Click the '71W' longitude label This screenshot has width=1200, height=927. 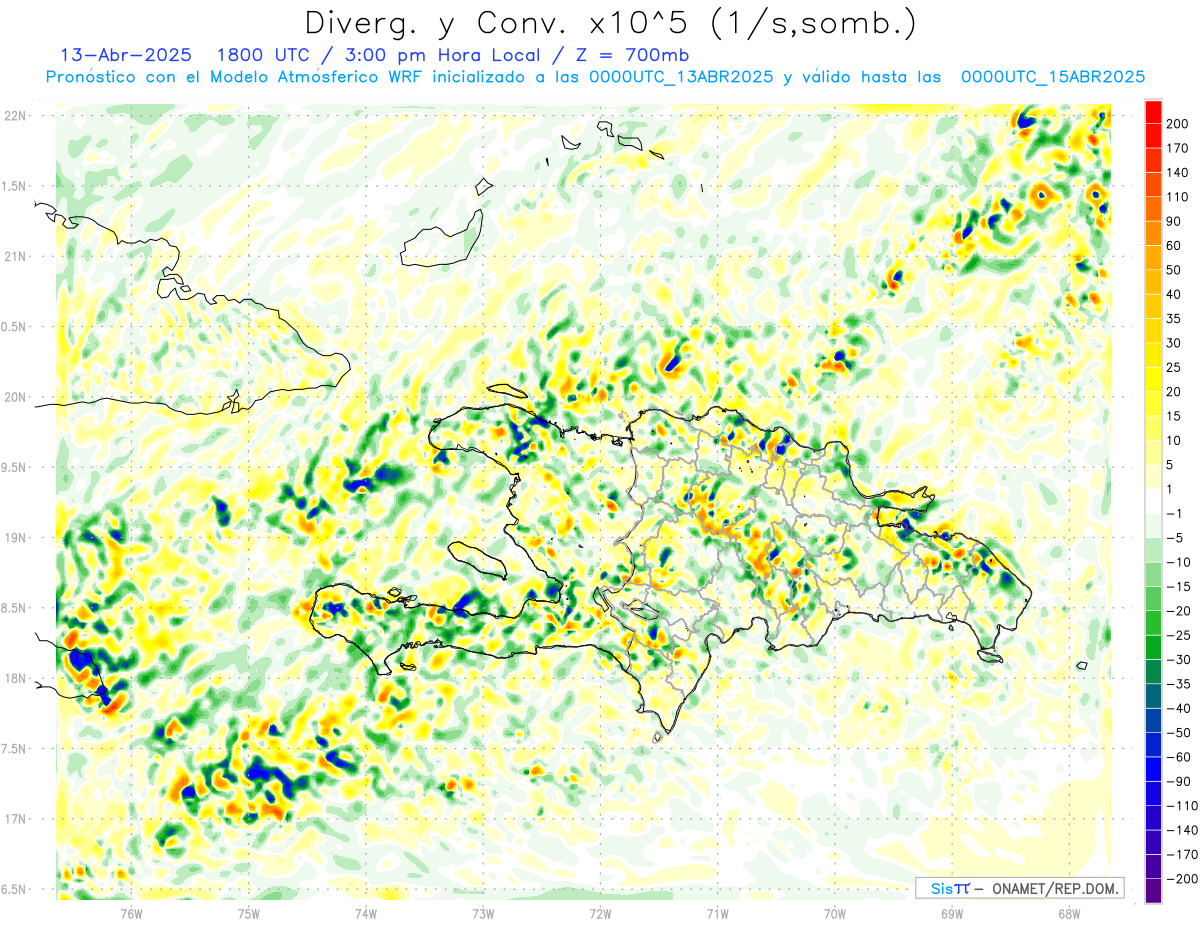pyautogui.click(x=717, y=914)
